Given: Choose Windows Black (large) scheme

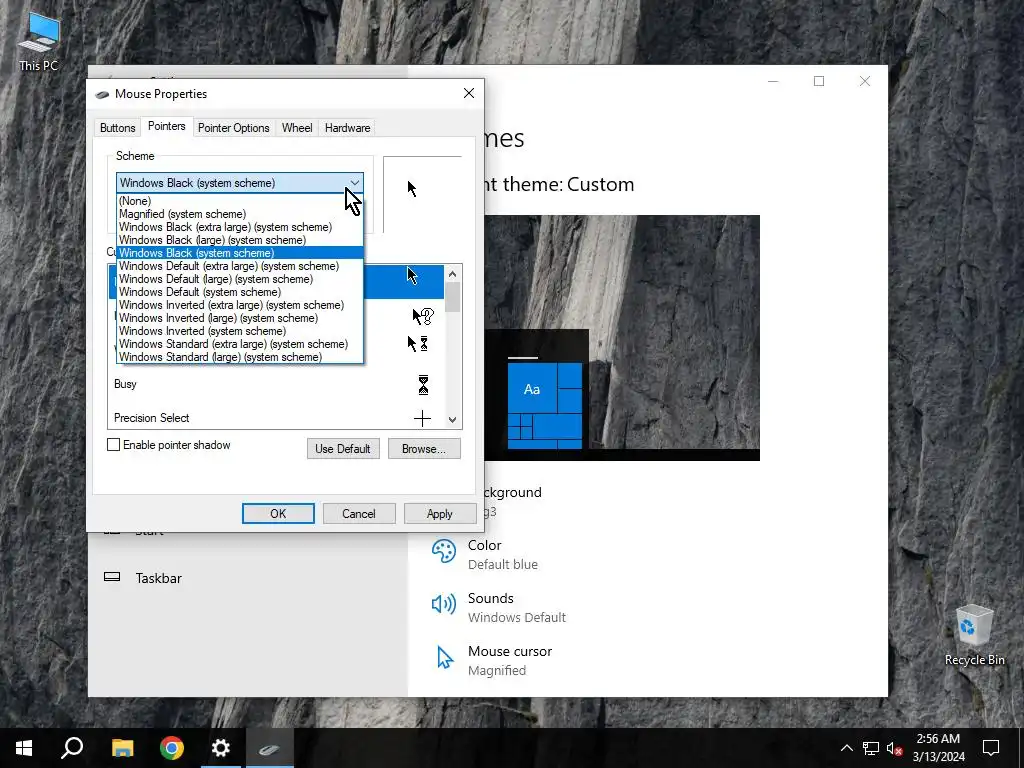Looking at the screenshot, I should (x=240, y=240).
